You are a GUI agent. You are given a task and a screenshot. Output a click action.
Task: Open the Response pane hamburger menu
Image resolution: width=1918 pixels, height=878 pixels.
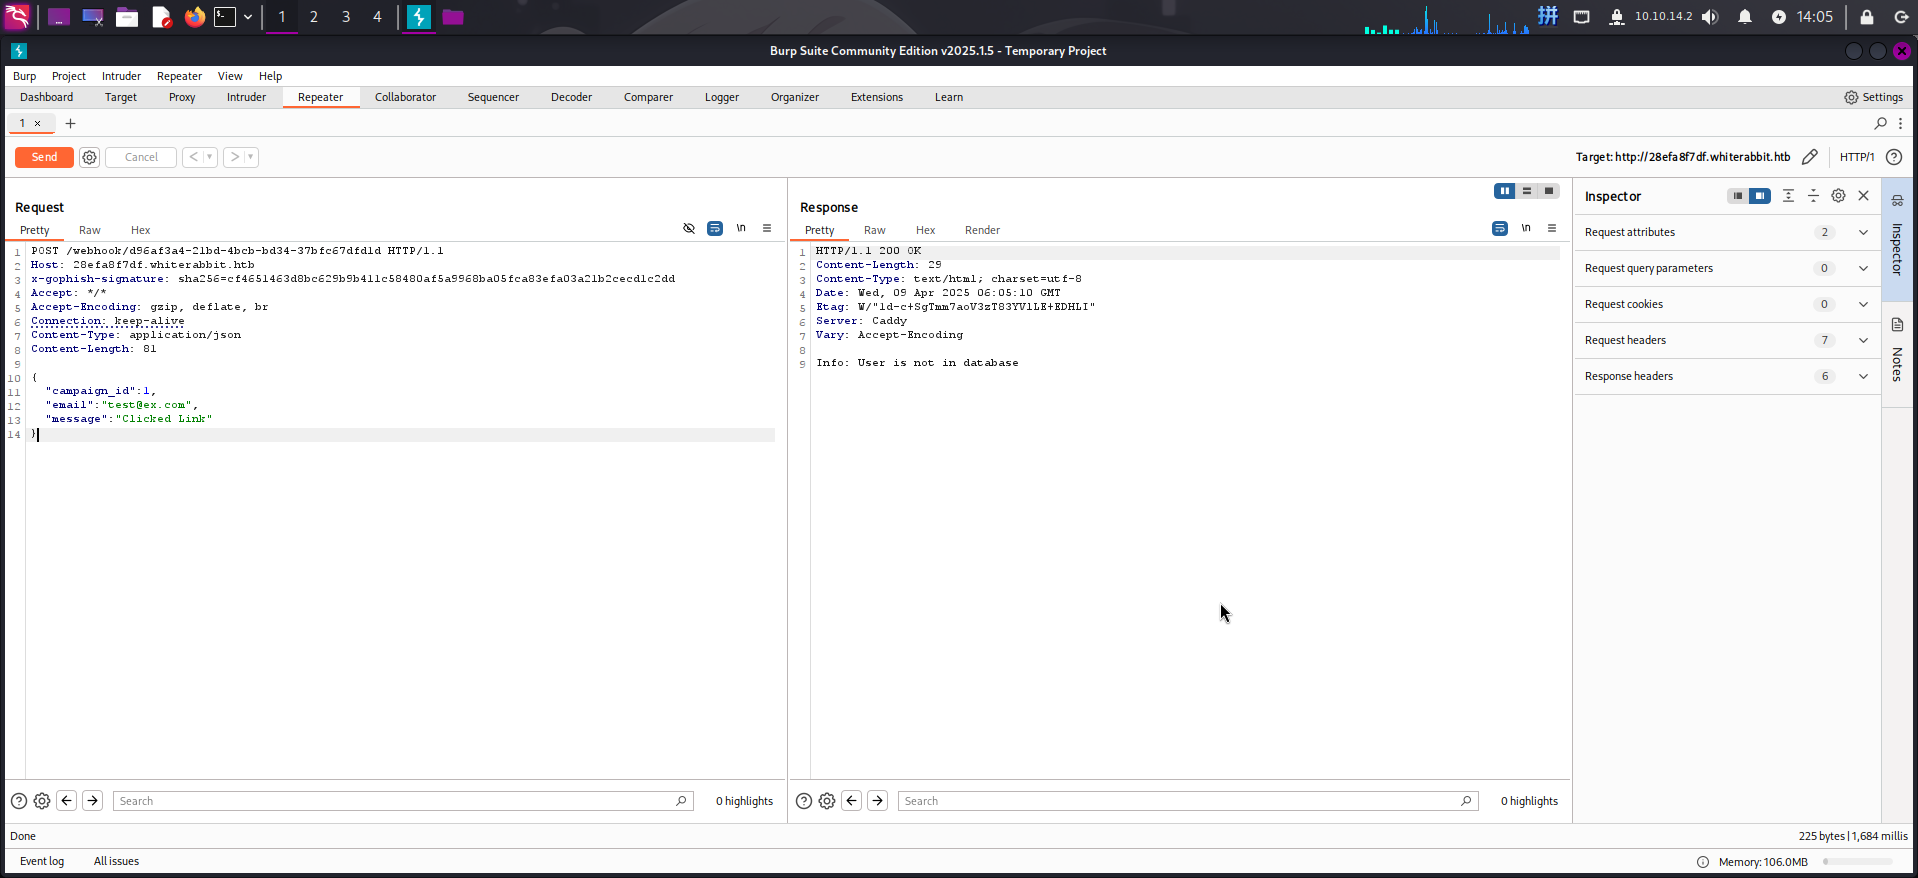point(1552,229)
